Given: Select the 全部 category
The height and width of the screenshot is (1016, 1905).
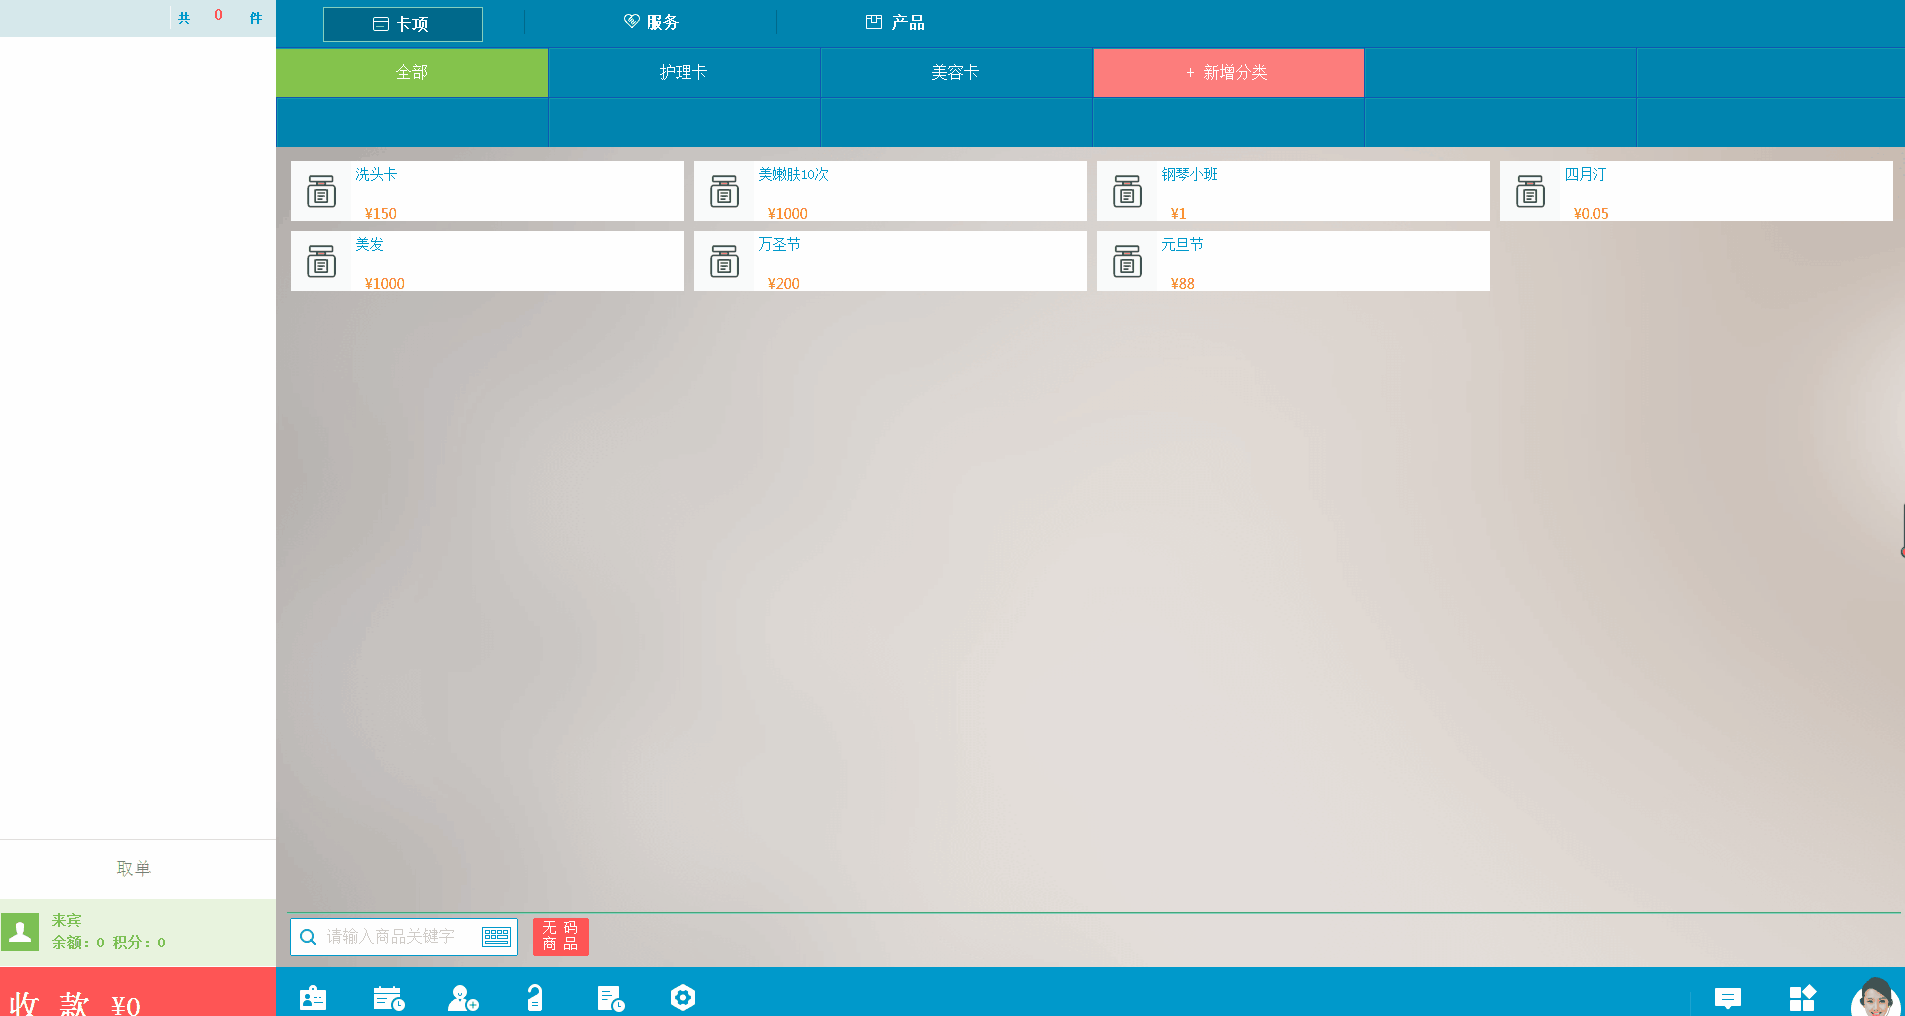Looking at the screenshot, I should coord(412,73).
